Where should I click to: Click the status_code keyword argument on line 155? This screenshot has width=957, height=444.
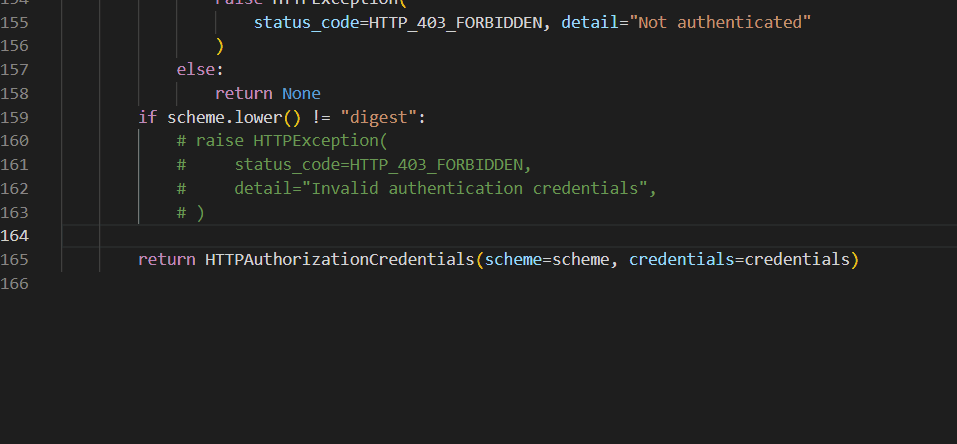[306, 23]
